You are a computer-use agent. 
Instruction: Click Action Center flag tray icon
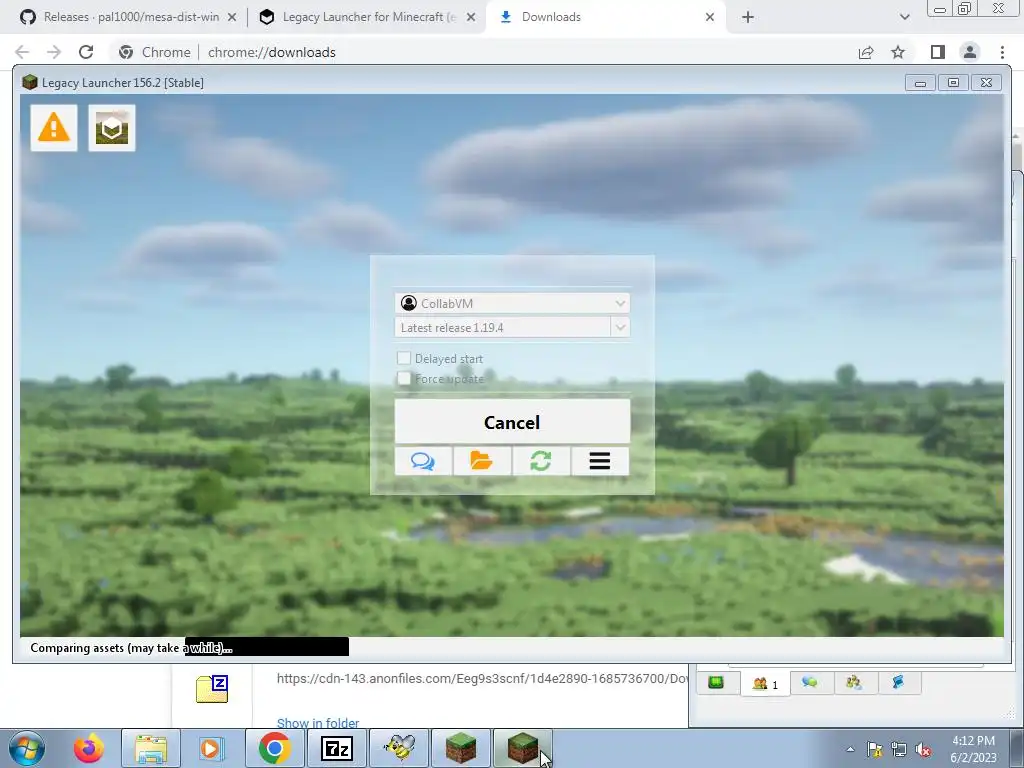click(874, 749)
